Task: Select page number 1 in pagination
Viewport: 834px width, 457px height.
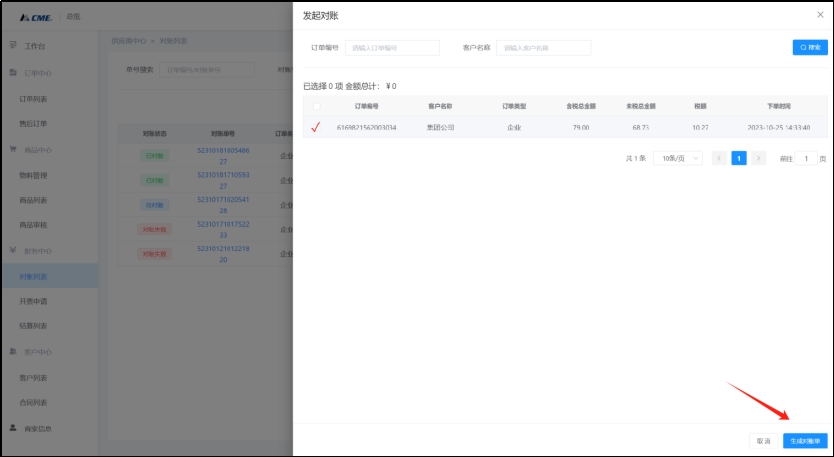Action: pos(739,158)
